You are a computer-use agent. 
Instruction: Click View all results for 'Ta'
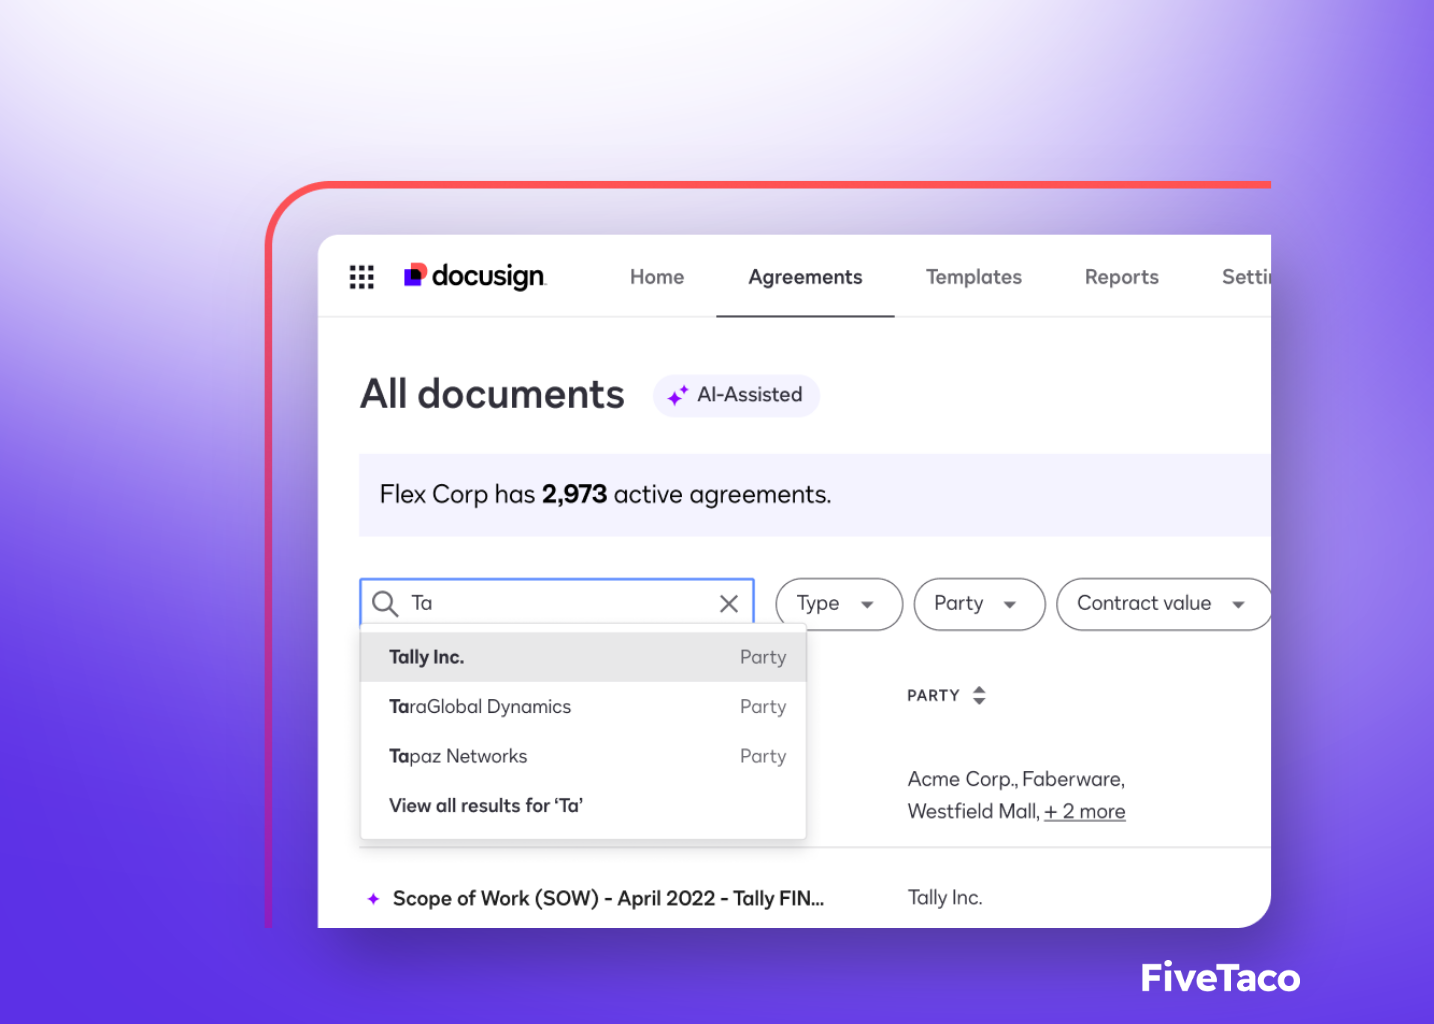486,806
